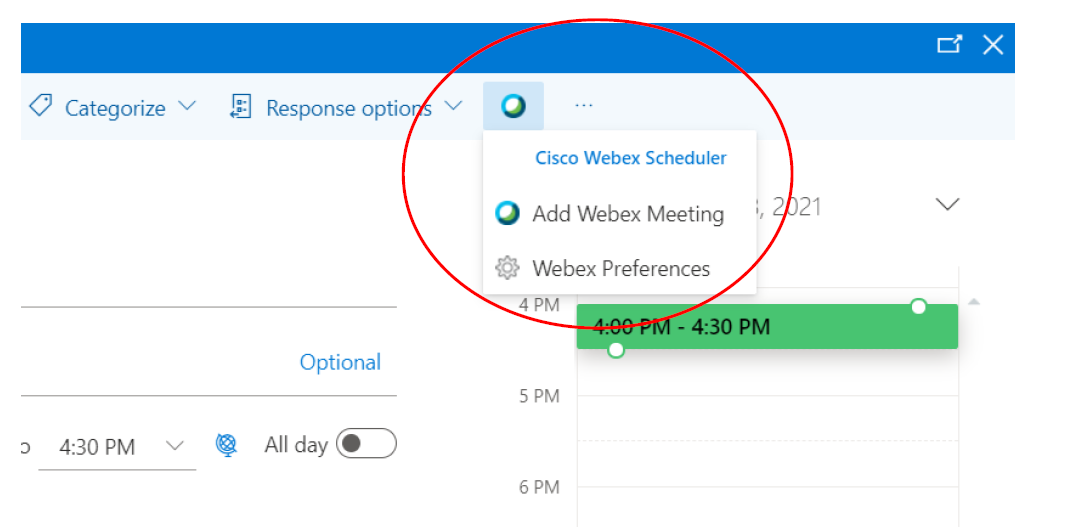Open the time zone globe icon
Image resolution: width=1067 pixels, height=527 pixels.
(x=227, y=445)
